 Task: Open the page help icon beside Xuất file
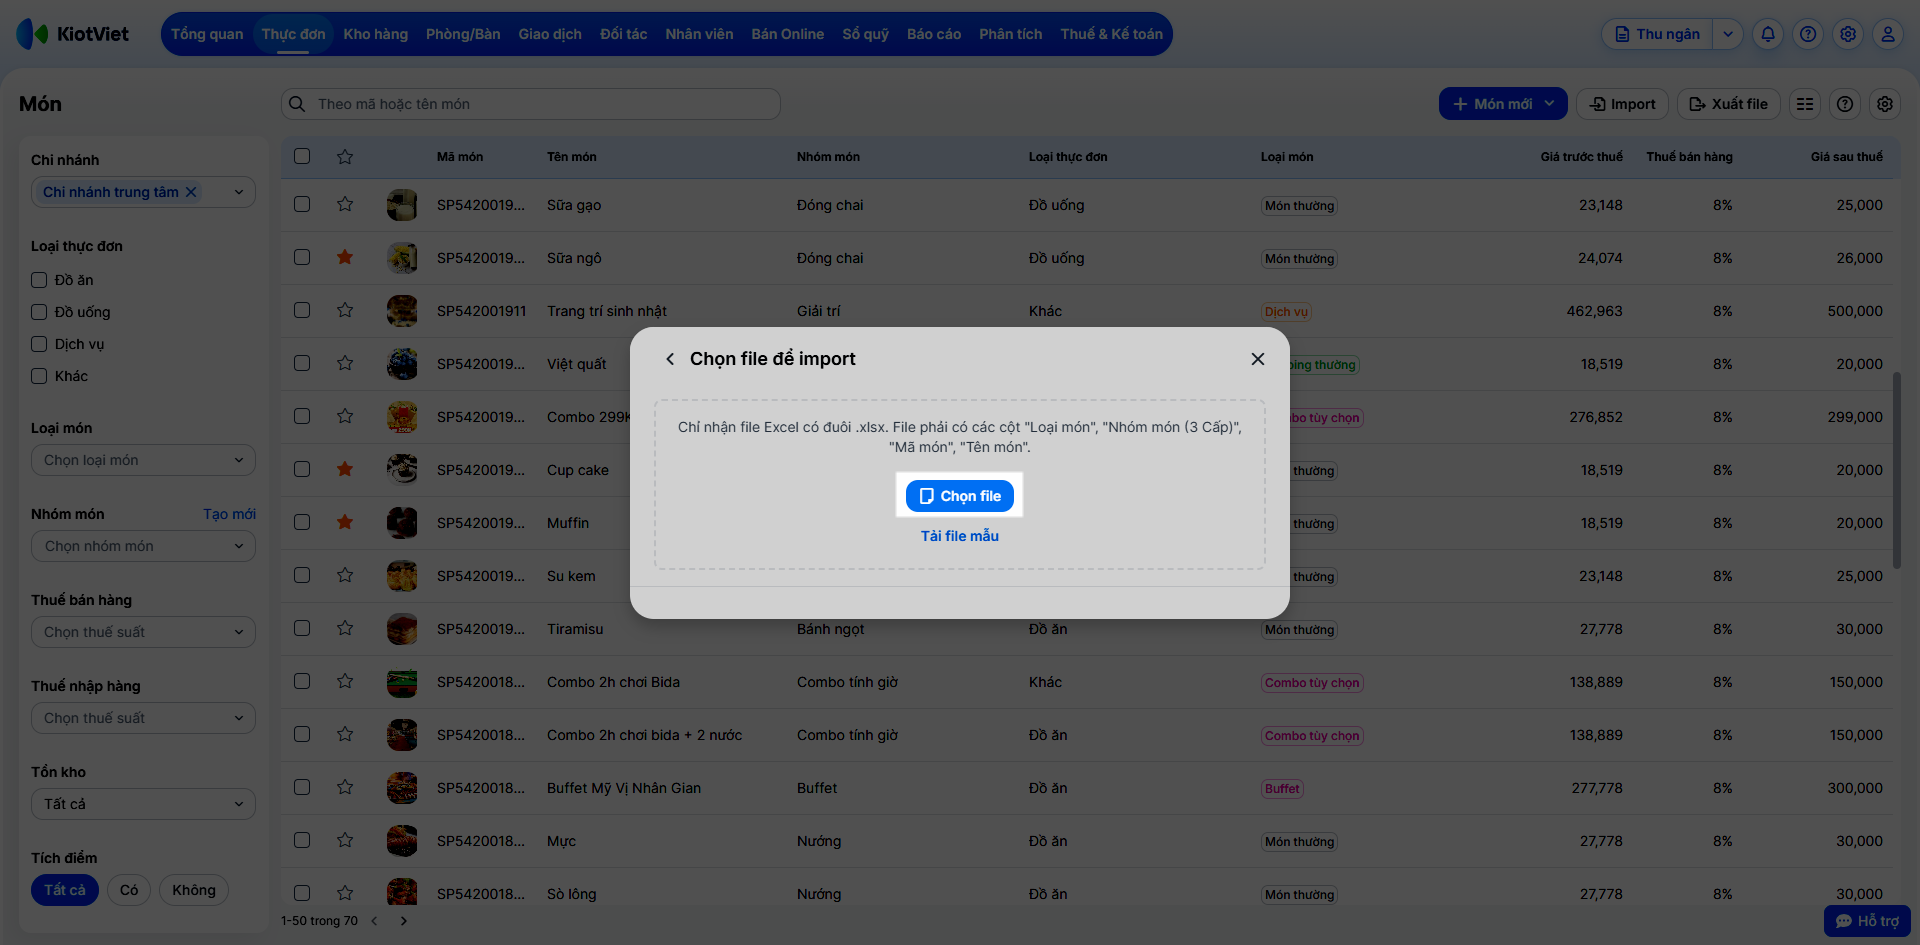coord(1845,104)
